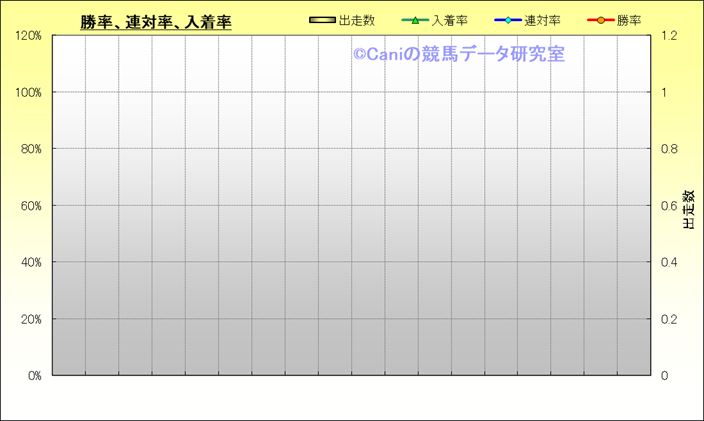The image size is (704, 421).
Task: Select the 勝率 legend text label
Action: click(x=629, y=20)
